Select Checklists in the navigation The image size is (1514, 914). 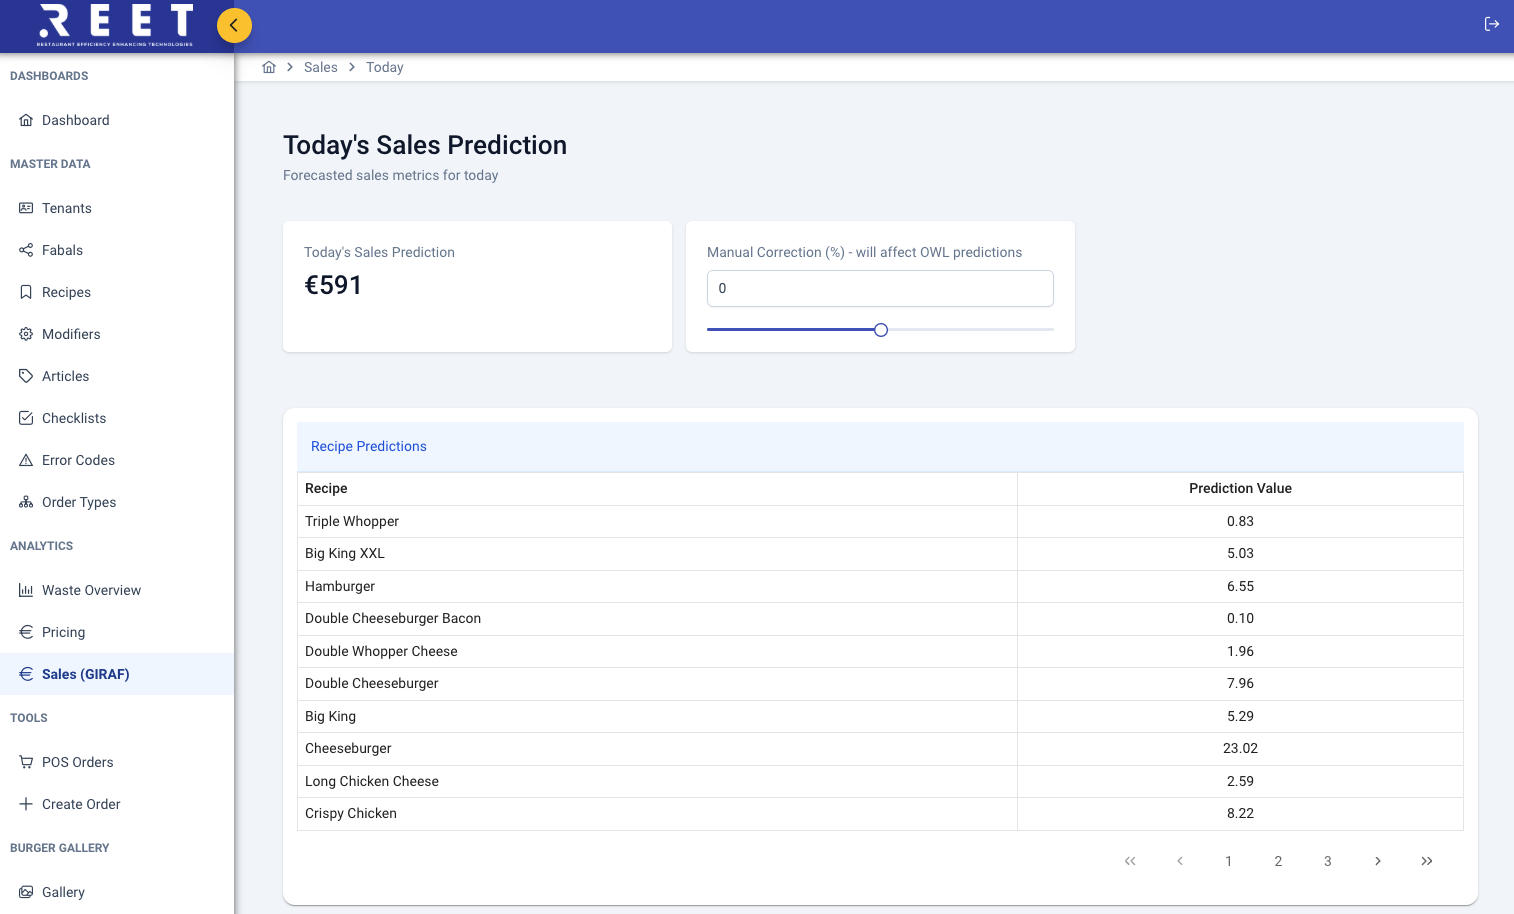pos(26,418)
